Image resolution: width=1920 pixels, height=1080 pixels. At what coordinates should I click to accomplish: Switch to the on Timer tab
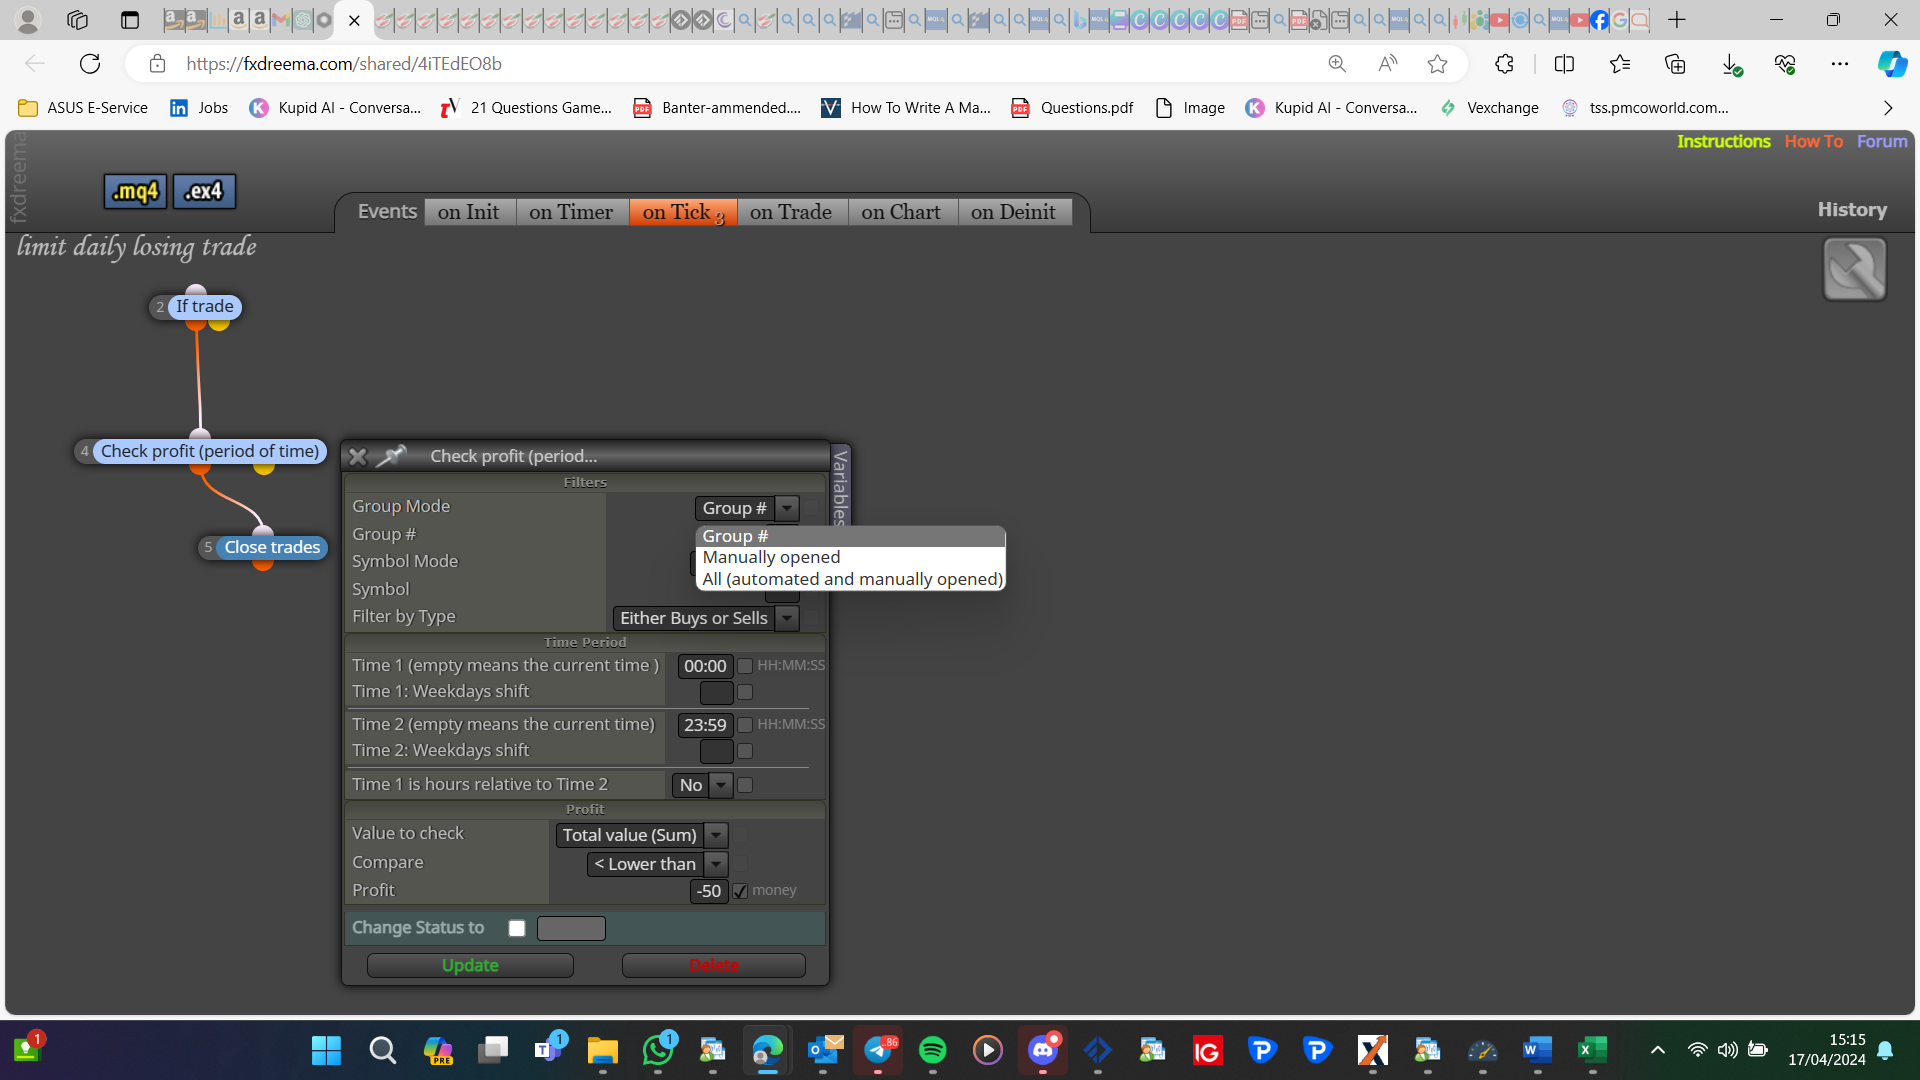[x=571, y=212]
